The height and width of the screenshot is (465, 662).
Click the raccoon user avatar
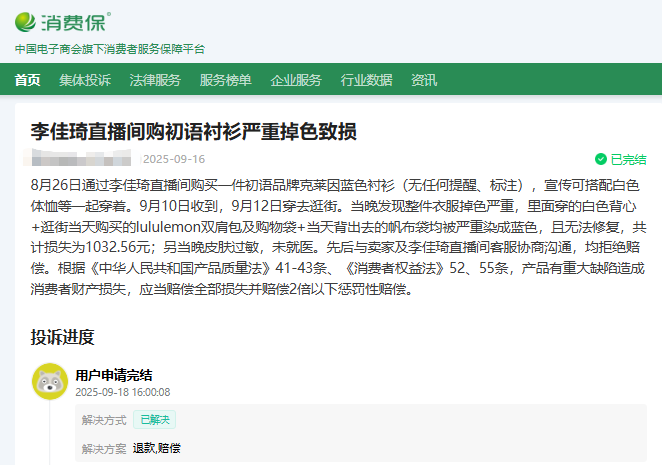point(50,381)
